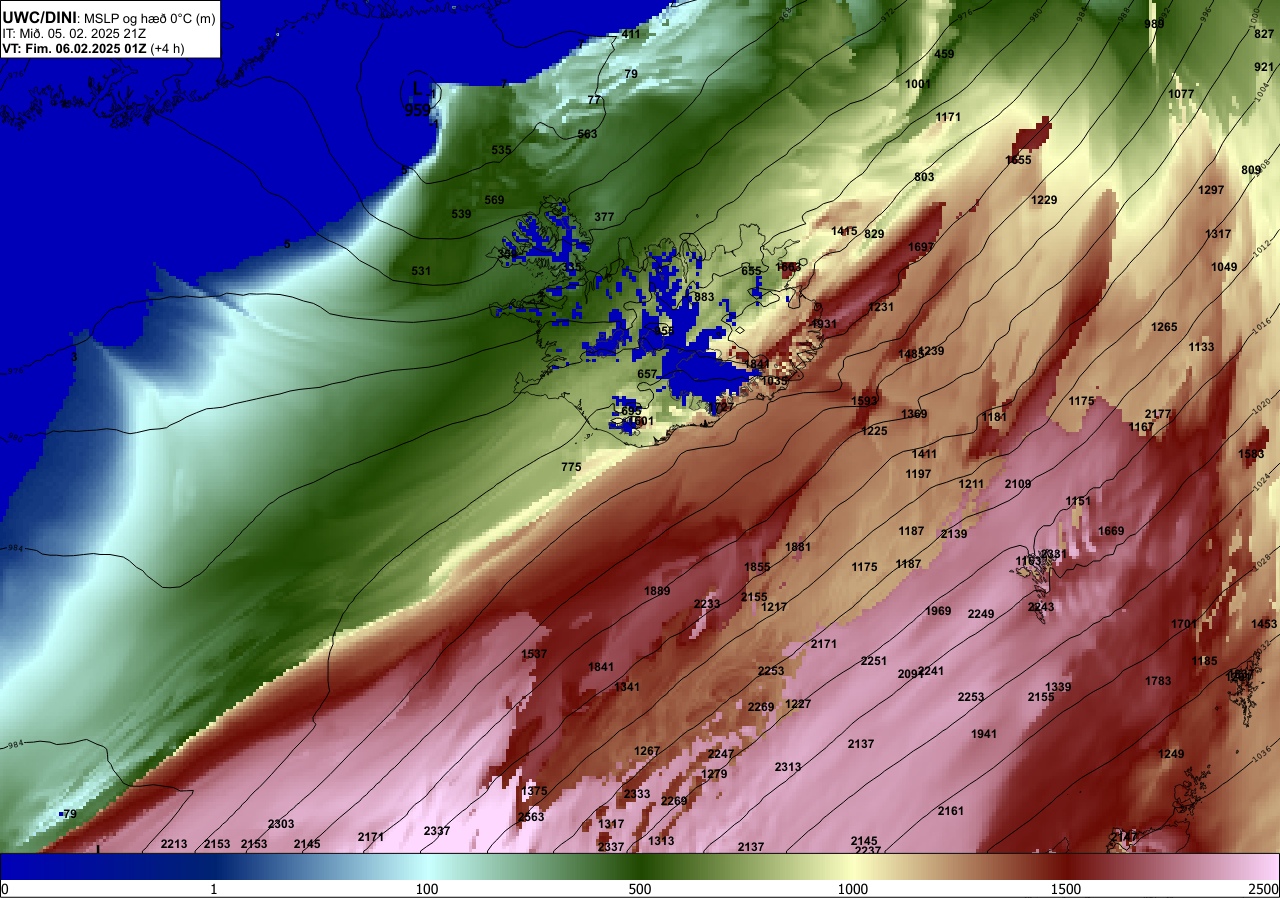Image resolution: width=1280 pixels, height=898 pixels.
Task: Click the height value 377
Action: (x=604, y=217)
